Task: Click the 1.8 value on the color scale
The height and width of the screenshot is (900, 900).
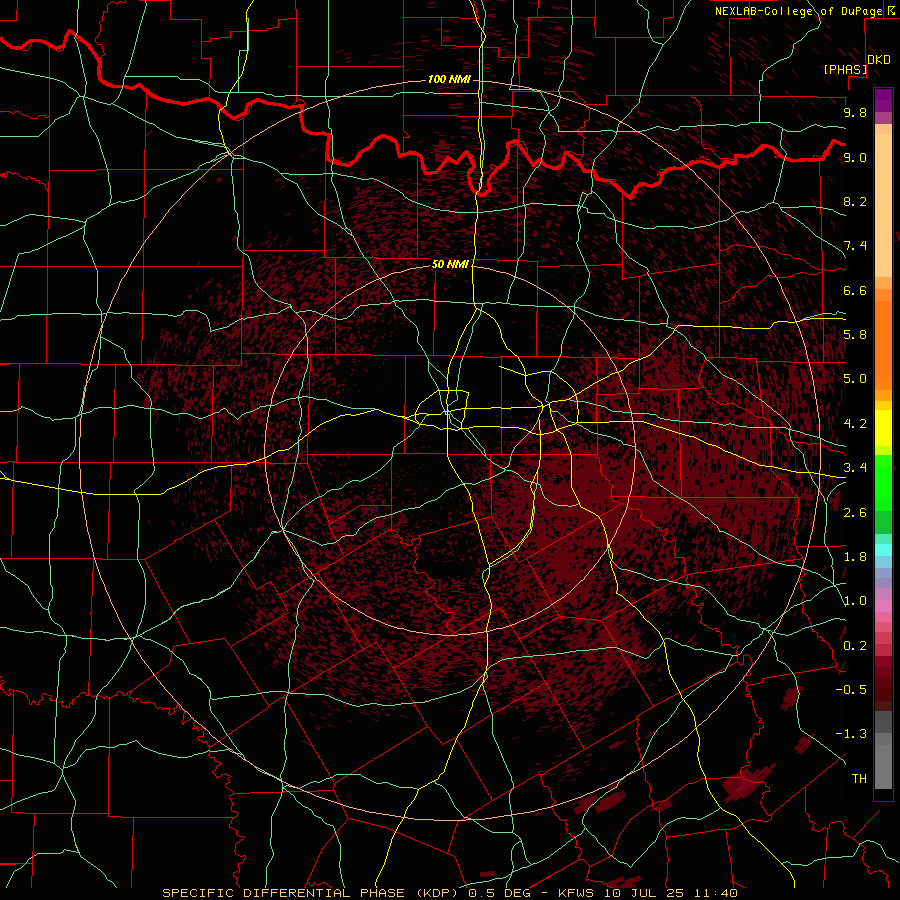Action: [855, 557]
